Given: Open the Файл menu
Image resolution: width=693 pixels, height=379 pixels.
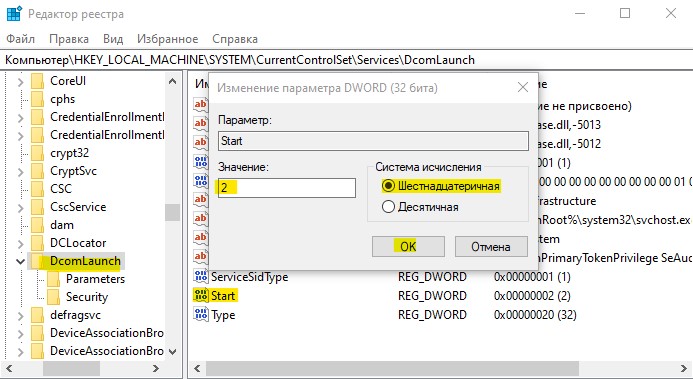Looking at the screenshot, I should point(20,39).
